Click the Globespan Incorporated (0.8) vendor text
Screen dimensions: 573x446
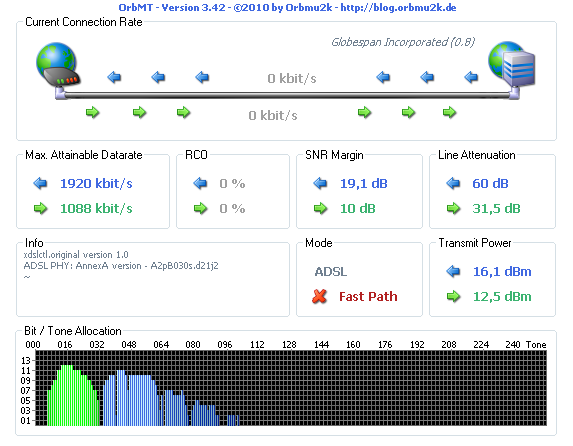(403, 42)
